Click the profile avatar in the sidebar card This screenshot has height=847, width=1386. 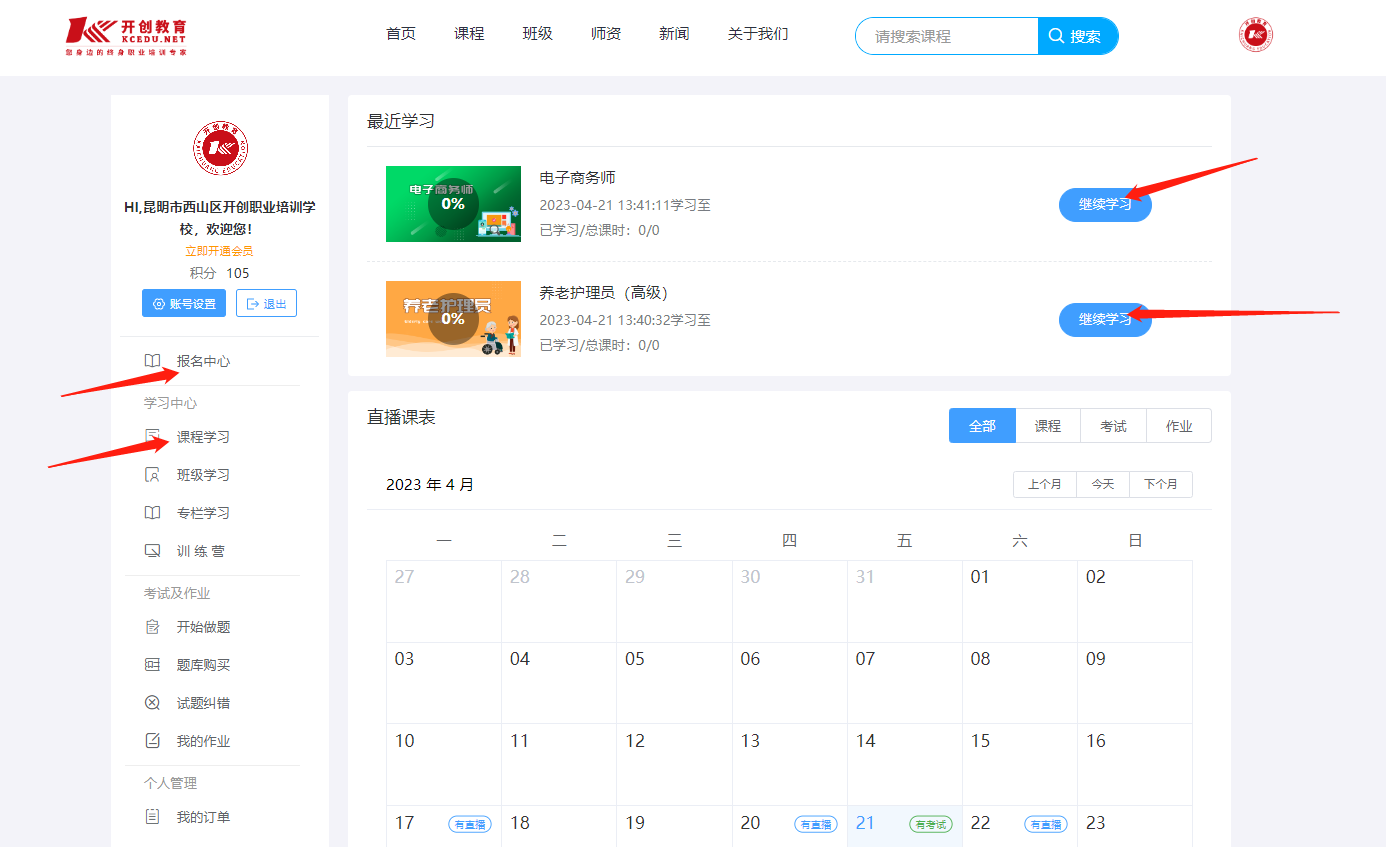(x=220, y=149)
